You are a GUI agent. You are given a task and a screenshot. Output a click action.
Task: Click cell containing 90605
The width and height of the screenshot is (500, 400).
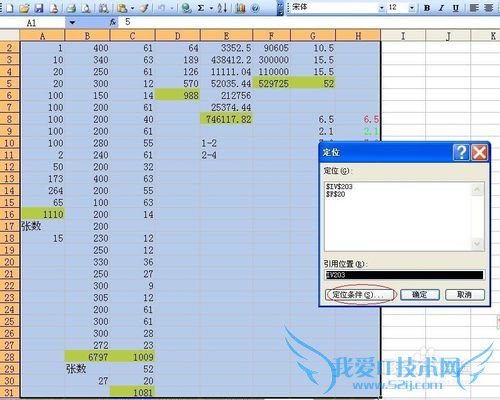coord(272,48)
